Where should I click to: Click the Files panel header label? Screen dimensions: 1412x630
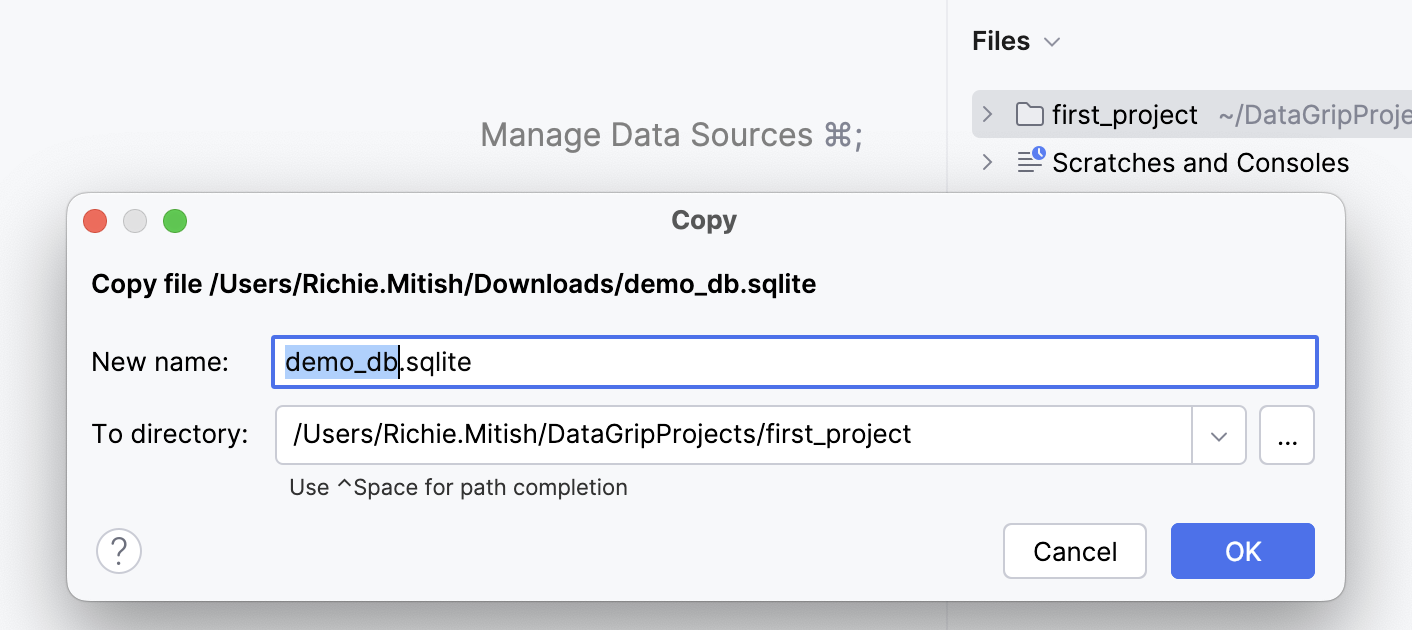point(1000,41)
